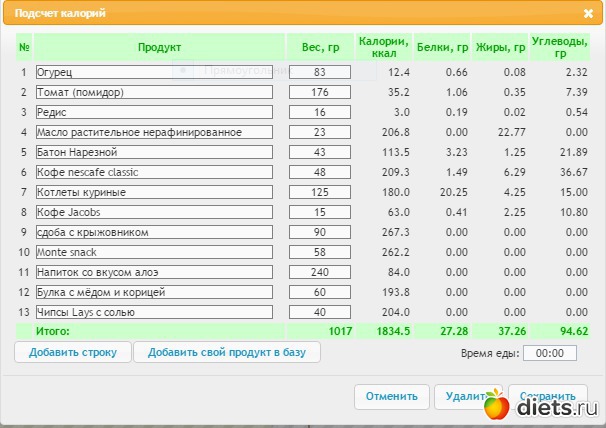Edit the Огурец product name field

pos(154,72)
